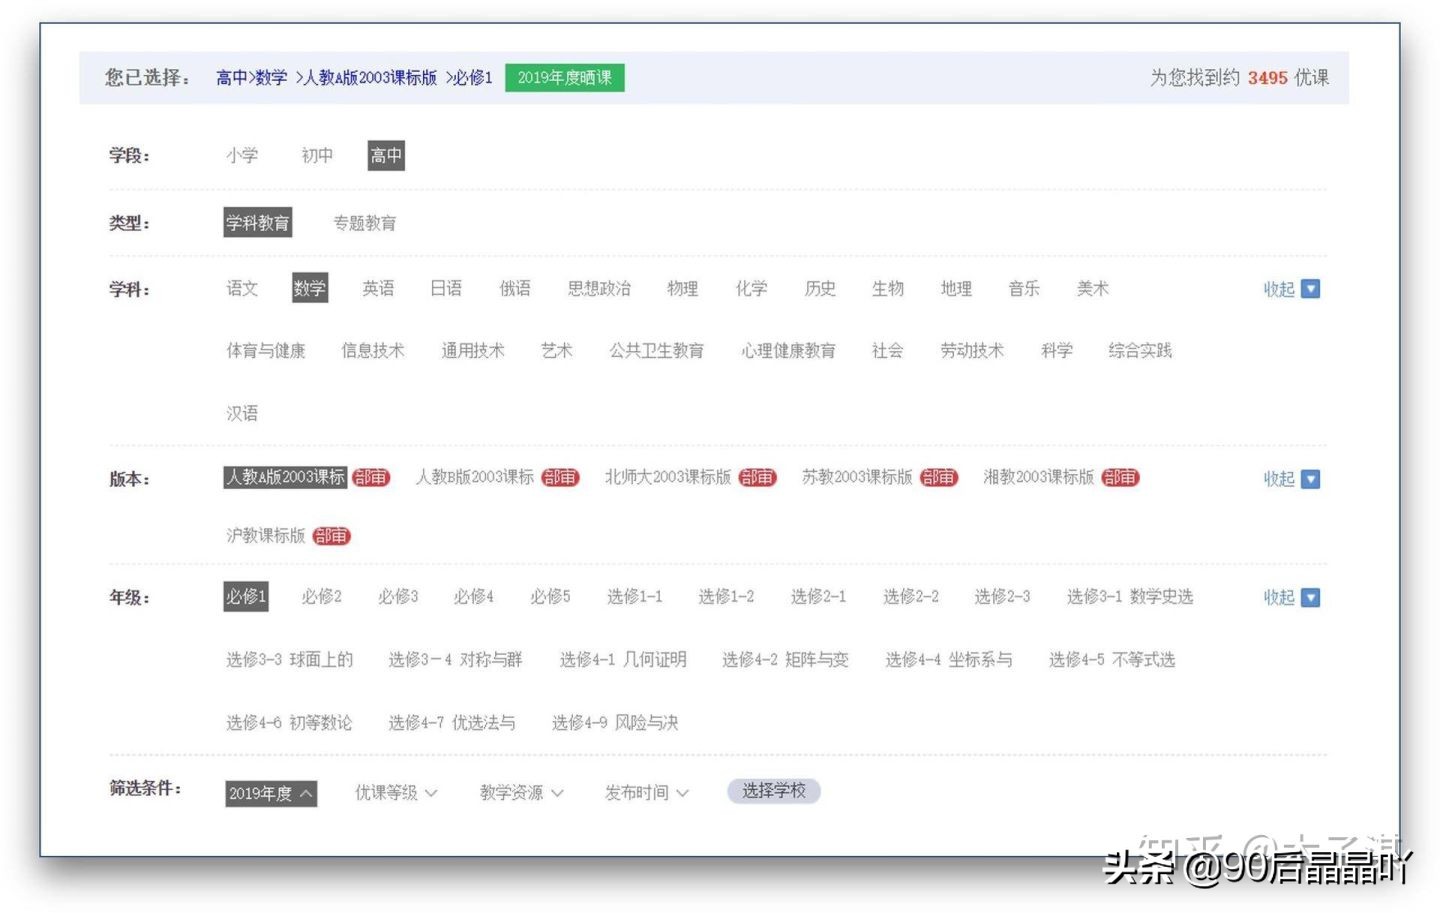Open the 发布时间 dropdown
The image size is (1440, 913).
pos(646,792)
